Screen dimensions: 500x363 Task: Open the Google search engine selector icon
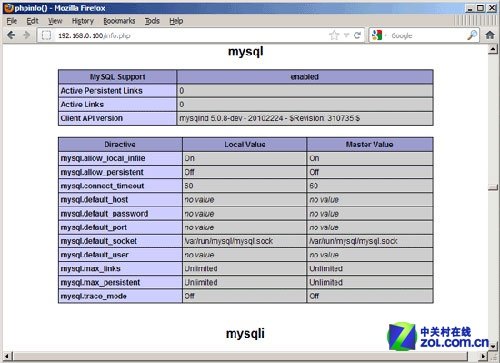377,35
